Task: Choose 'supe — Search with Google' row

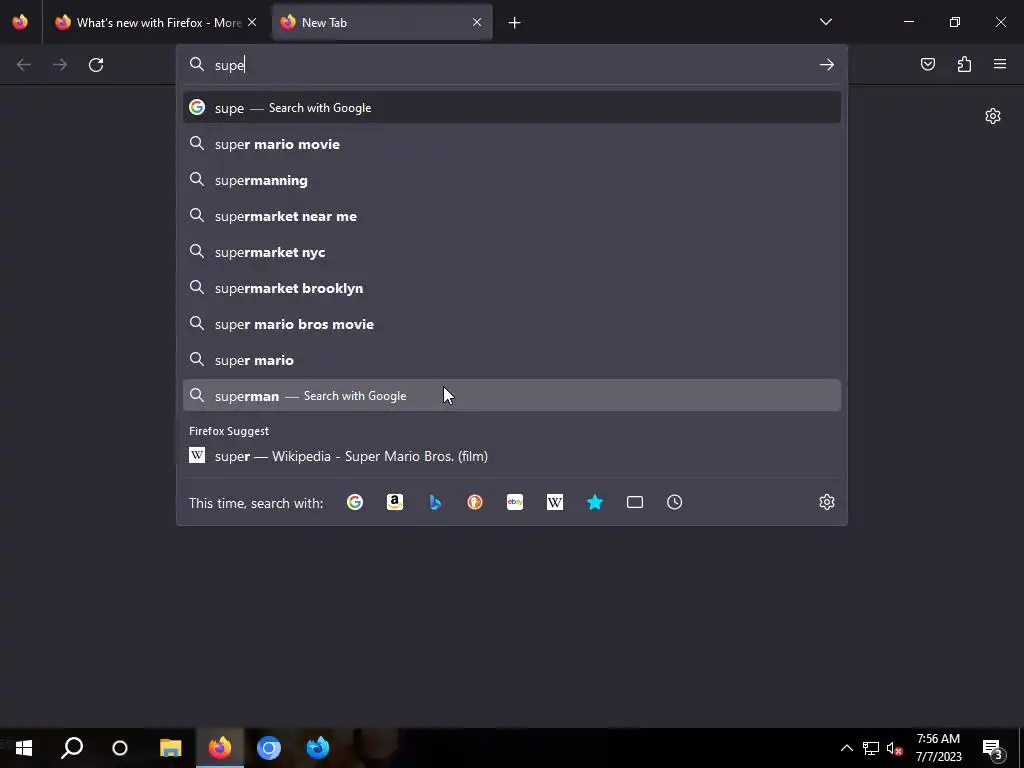Action: (512, 108)
